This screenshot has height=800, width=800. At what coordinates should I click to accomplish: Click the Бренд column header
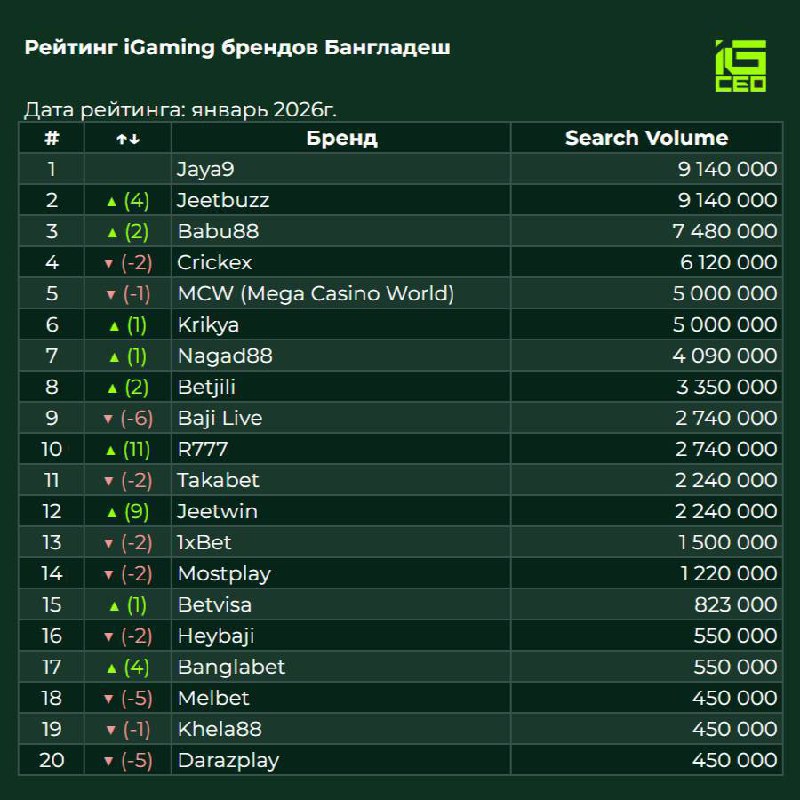tap(341, 138)
